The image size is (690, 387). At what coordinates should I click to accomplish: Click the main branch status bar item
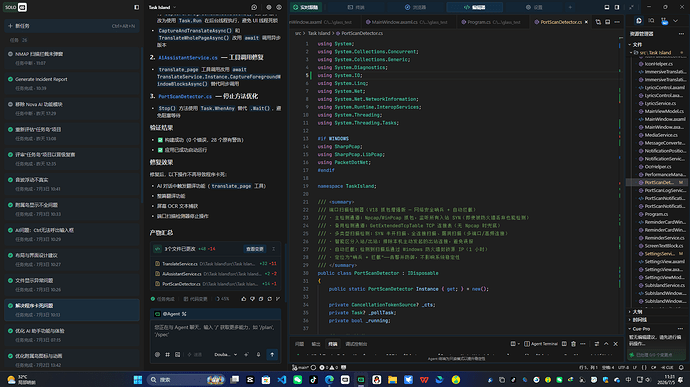(301, 367)
